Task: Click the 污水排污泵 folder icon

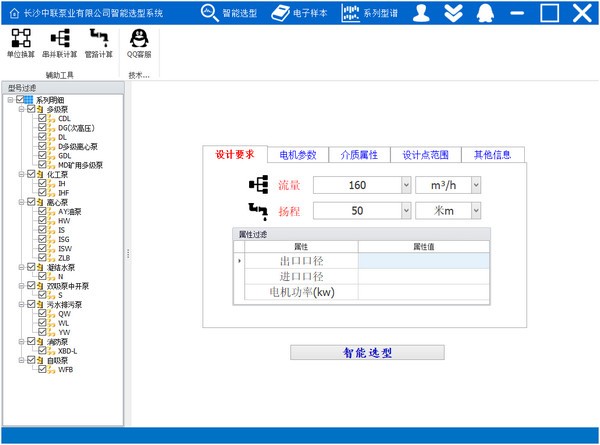Action: 40,305
